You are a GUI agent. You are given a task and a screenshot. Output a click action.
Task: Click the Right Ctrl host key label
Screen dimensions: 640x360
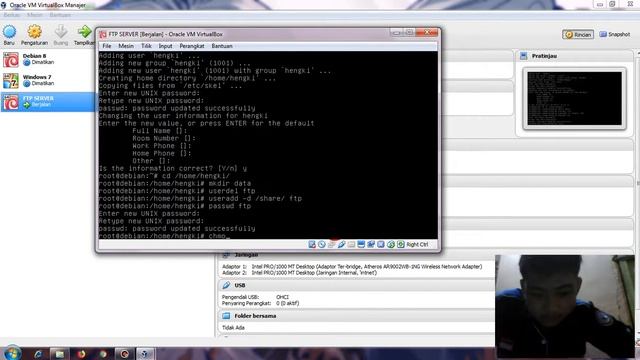[x=417, y=244]
